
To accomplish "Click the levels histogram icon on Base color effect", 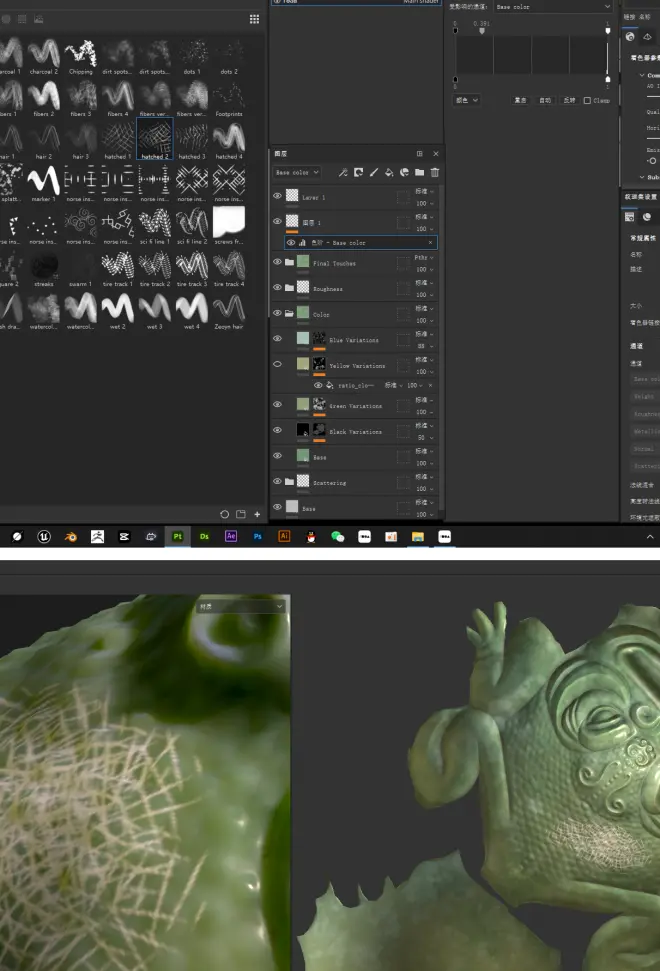I will point(303,243).
